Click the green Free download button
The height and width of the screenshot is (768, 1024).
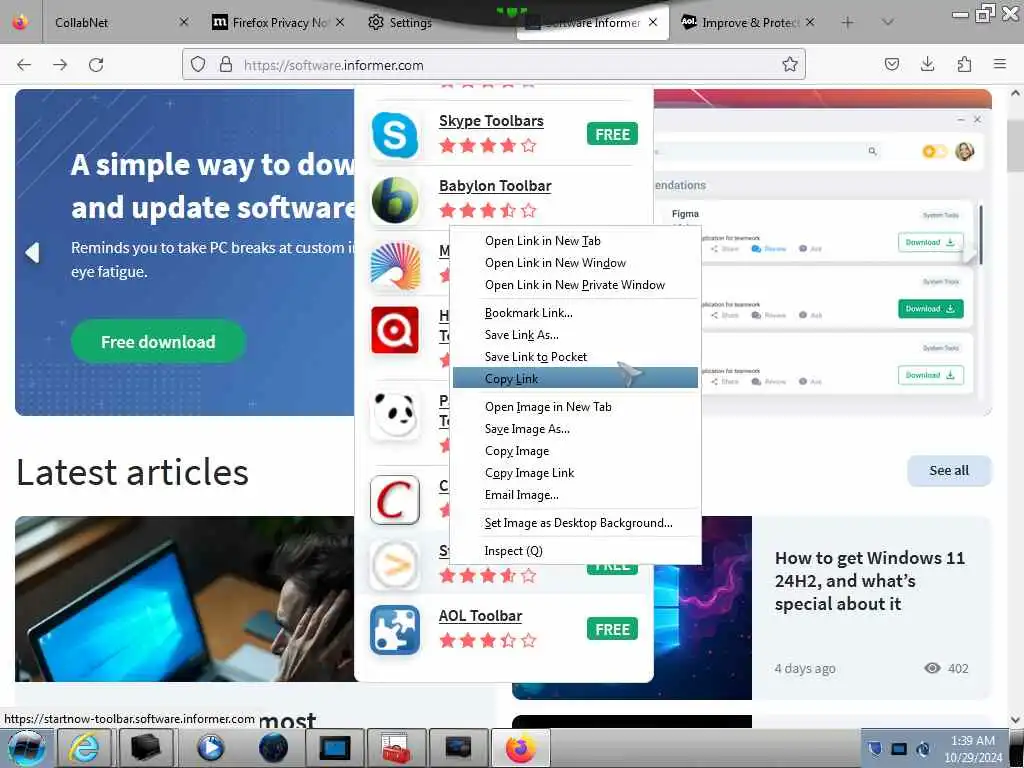click(x=158, y=342)
